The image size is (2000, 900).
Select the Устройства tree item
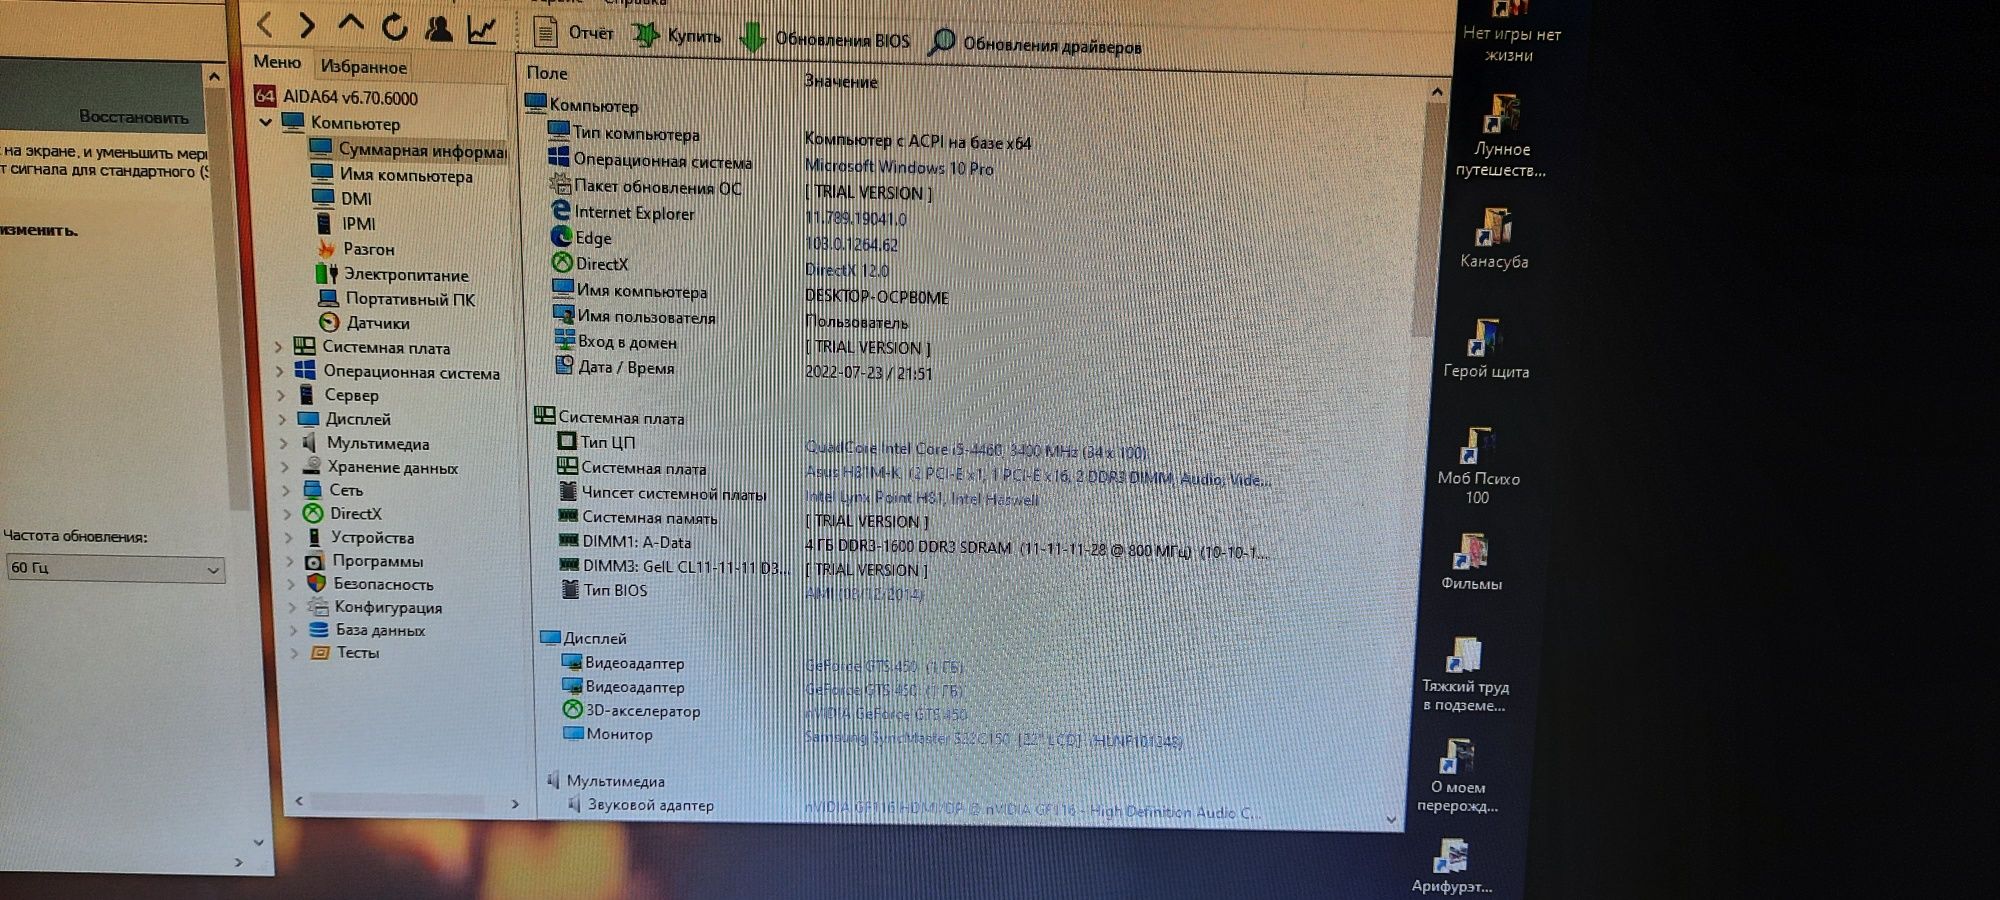click(360, 537)
